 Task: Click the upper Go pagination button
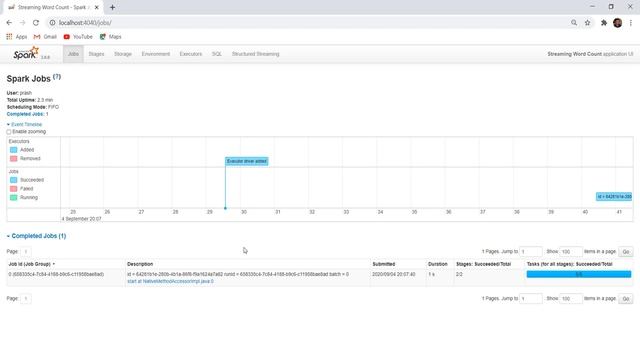point(626,252)
